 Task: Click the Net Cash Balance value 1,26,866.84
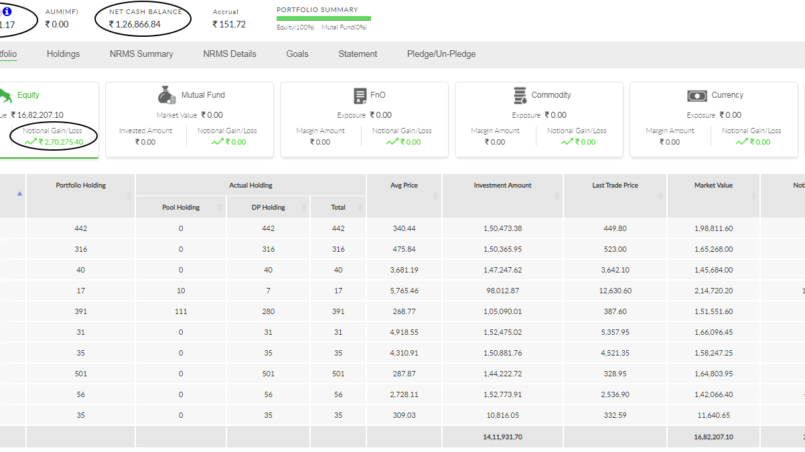click(135, 24)
